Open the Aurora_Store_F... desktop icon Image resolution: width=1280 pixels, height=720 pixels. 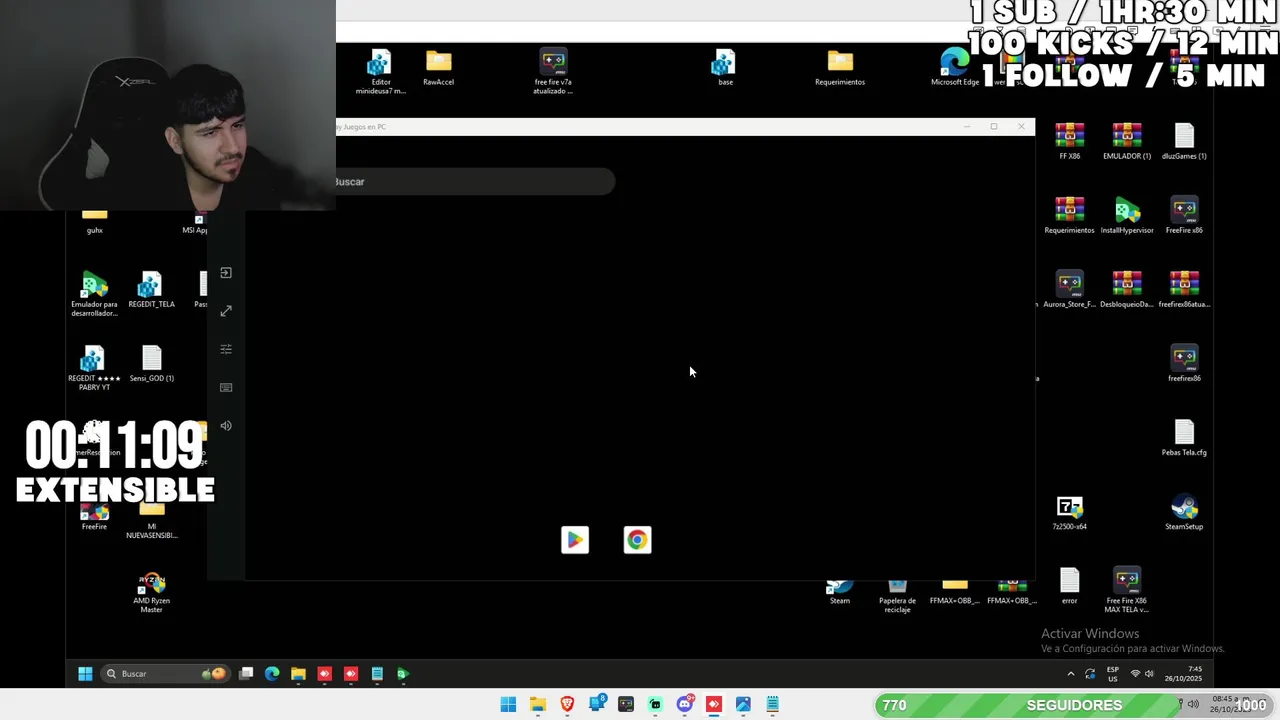pyautogui.click(x=1069, y=289)
